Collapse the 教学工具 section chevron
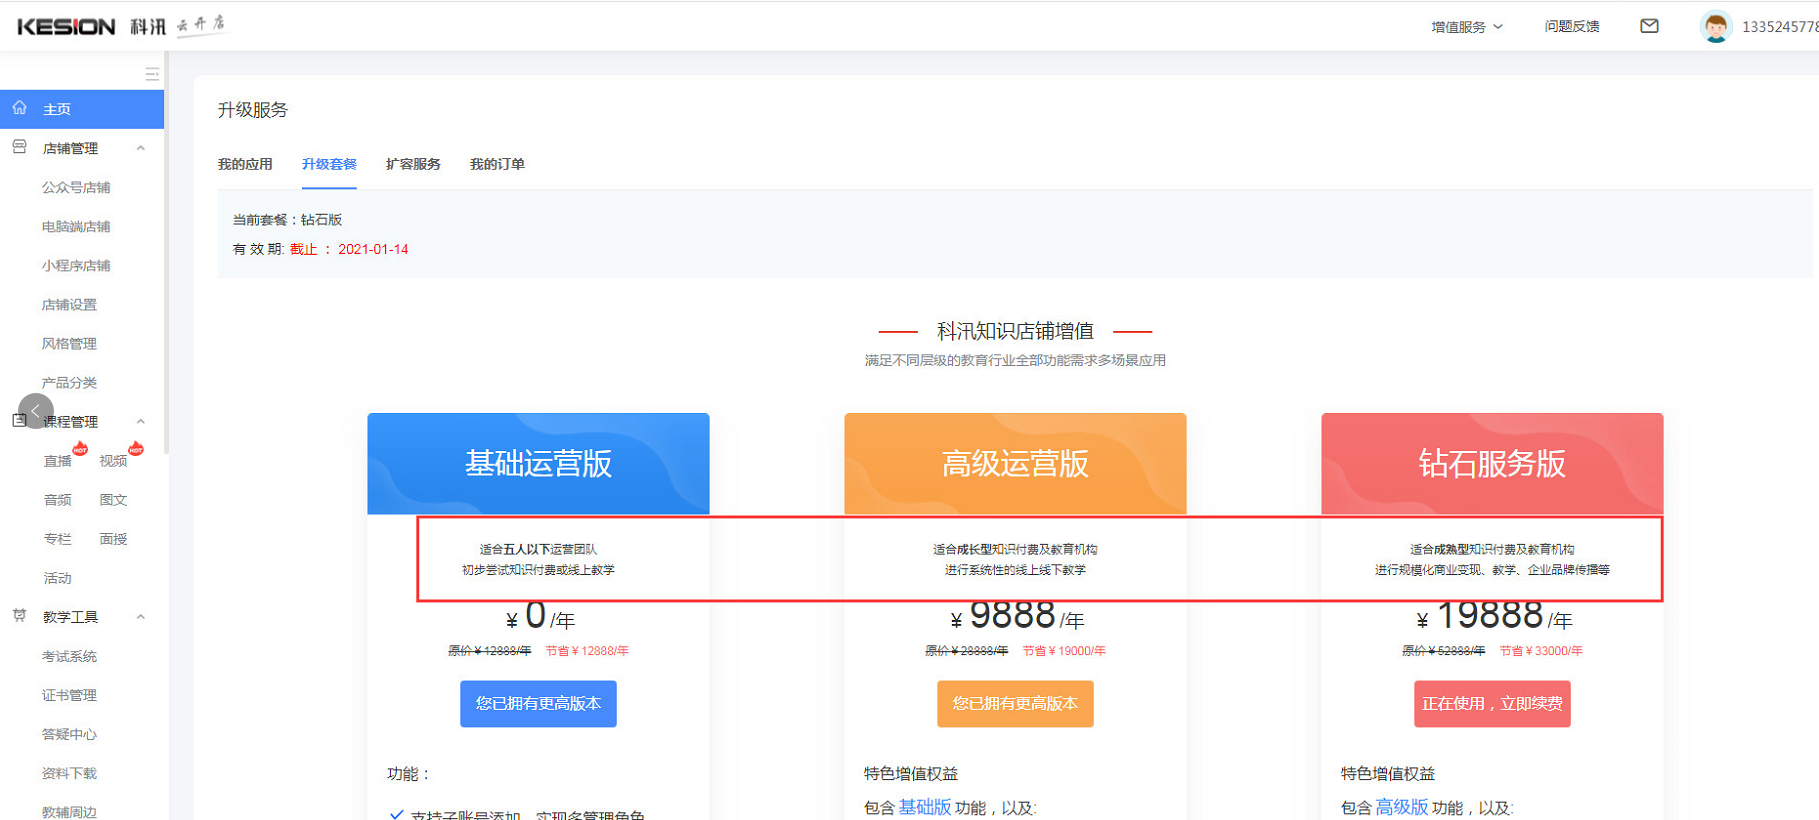 pos(141,617)
